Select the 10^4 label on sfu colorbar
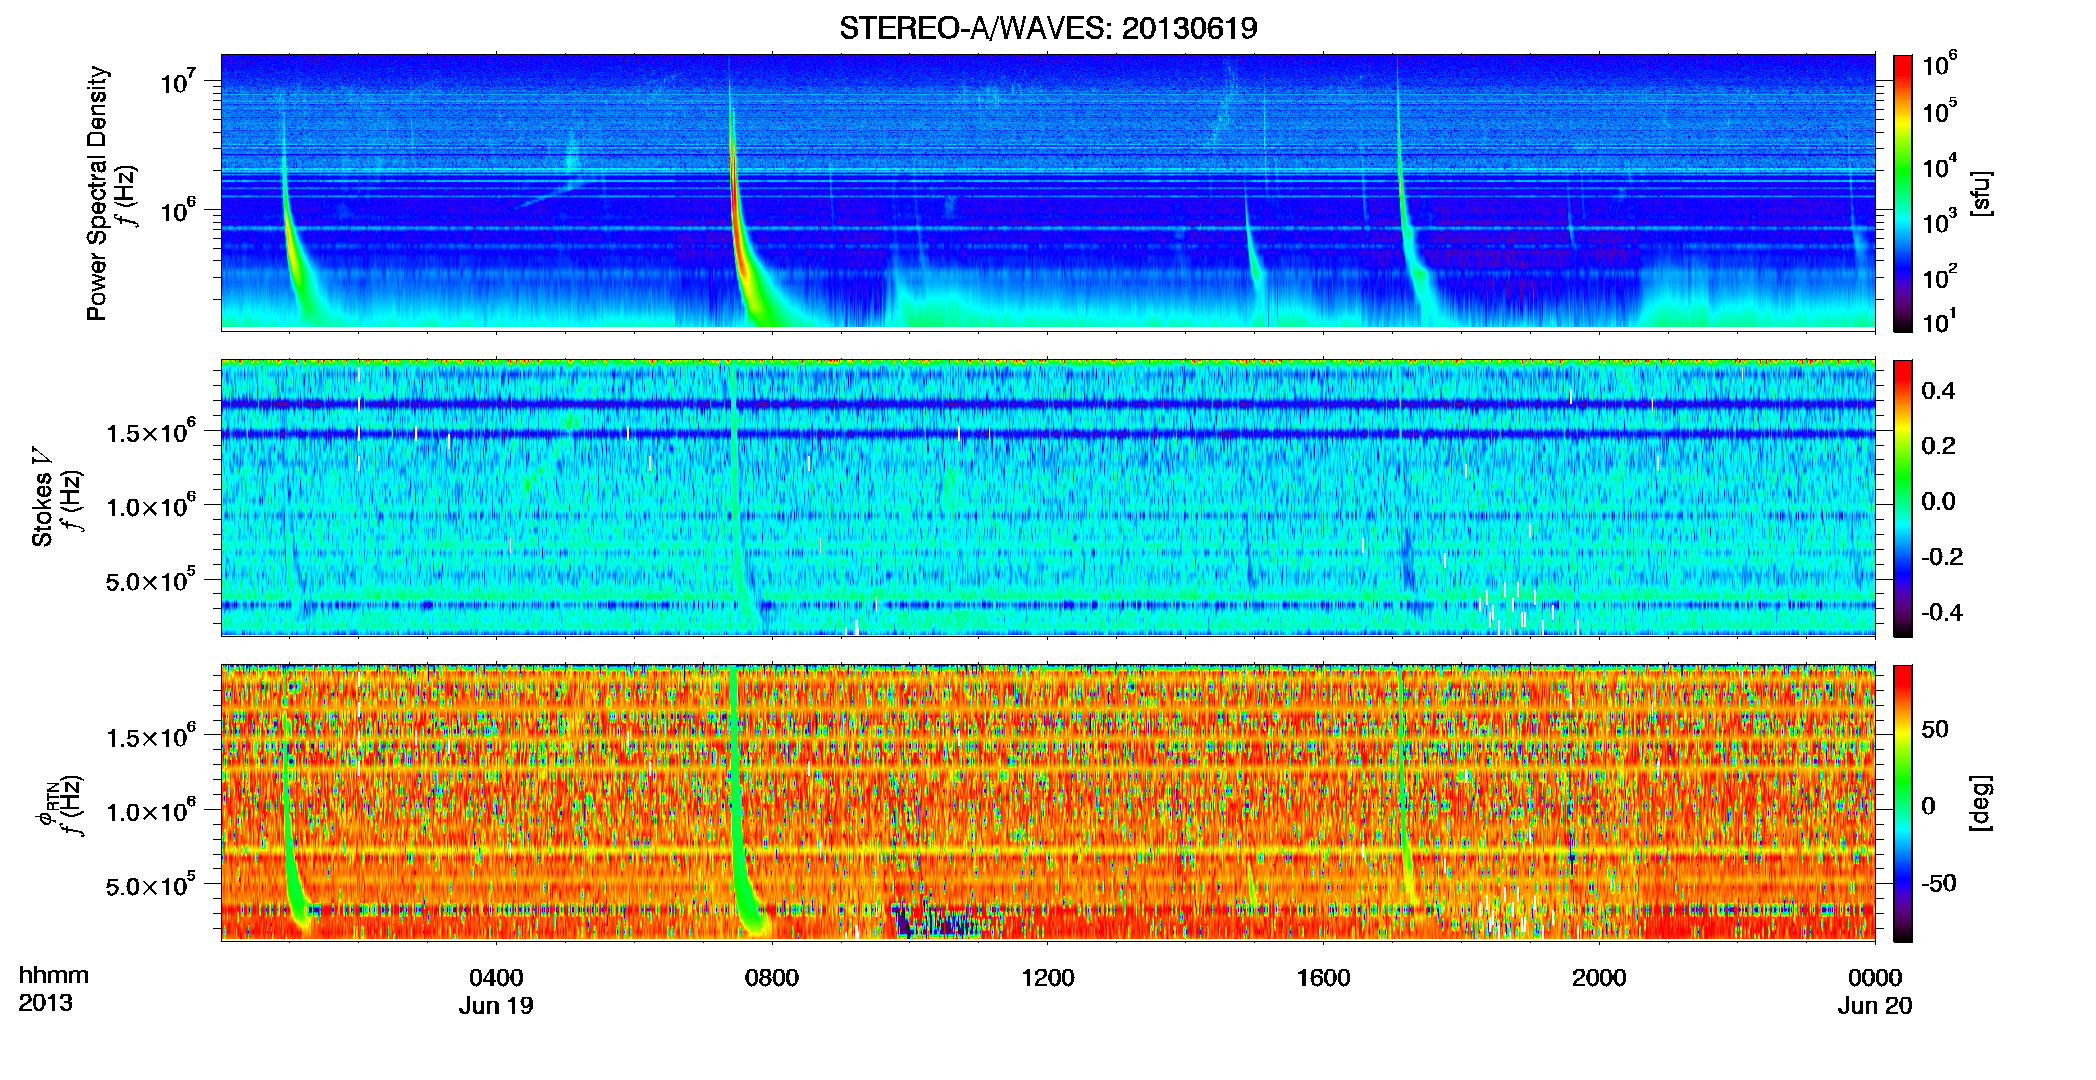 [1940, 167]
